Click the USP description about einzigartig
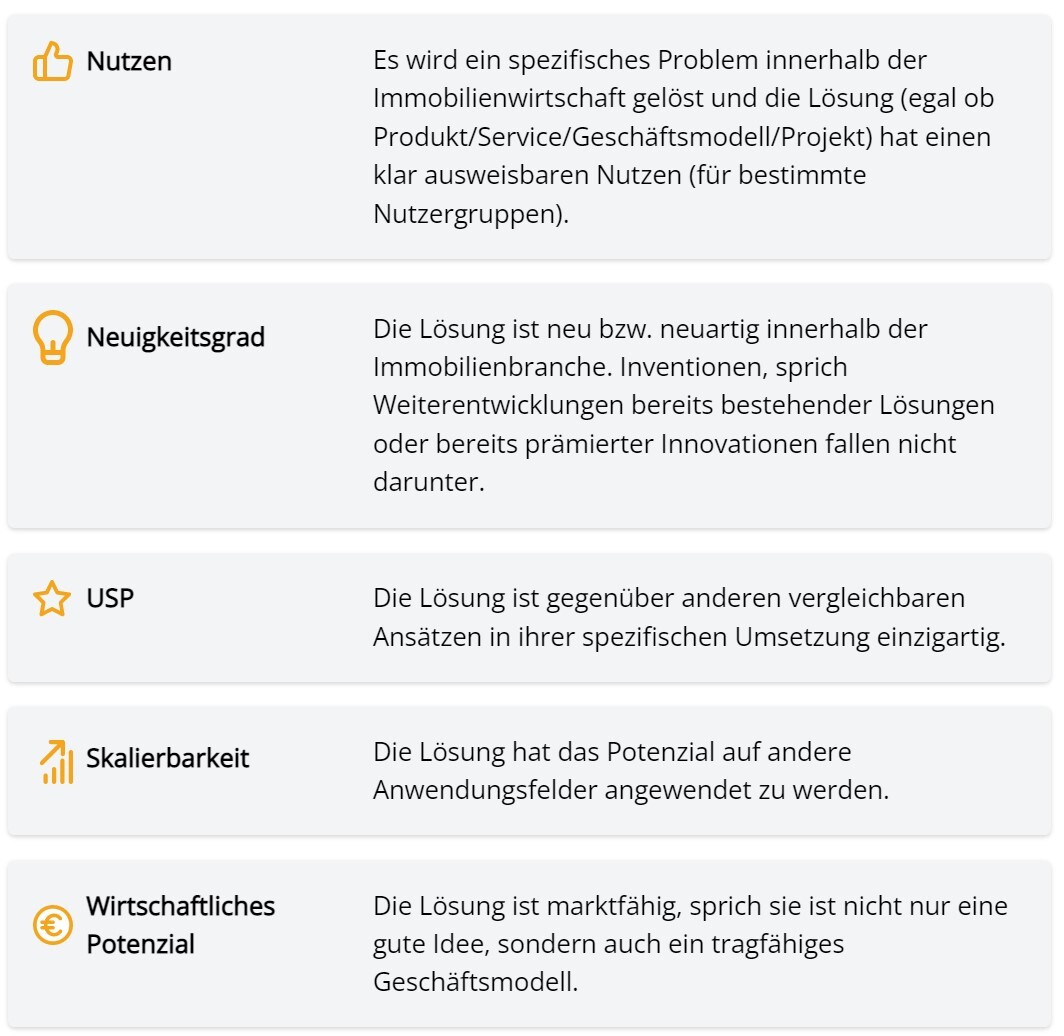Image resolution: width=1064 pixels, height=1036 pixels. (689, 617)
